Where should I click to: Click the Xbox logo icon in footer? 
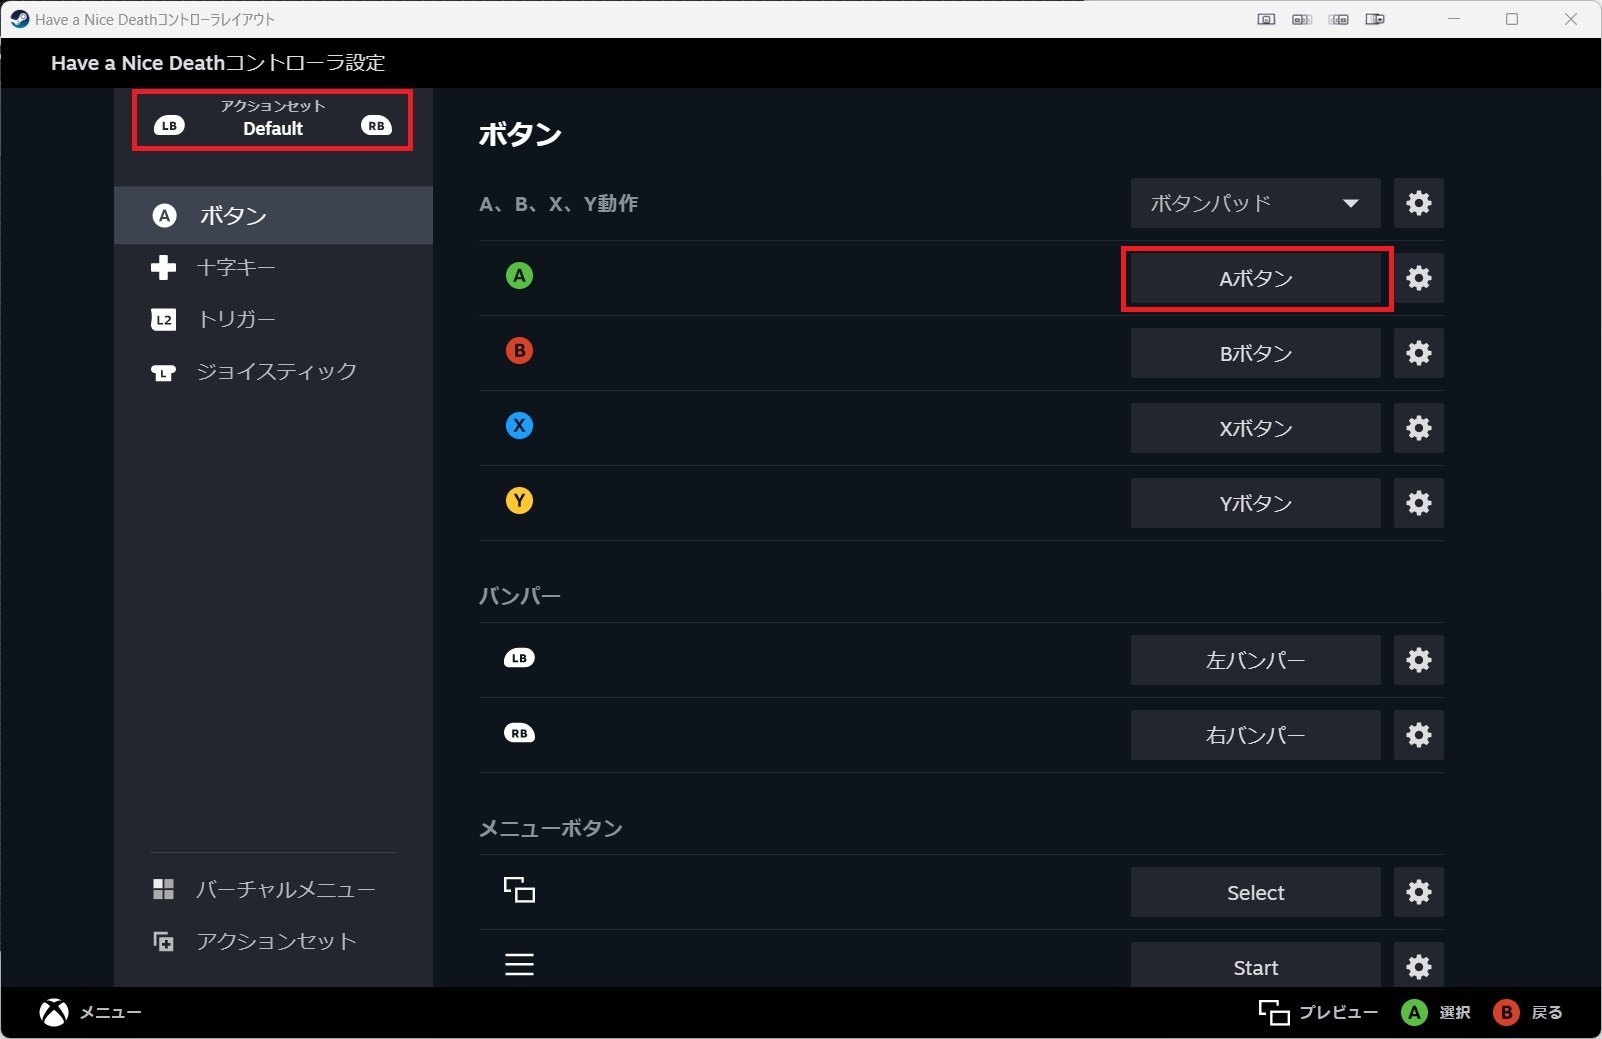[54, 1013]
